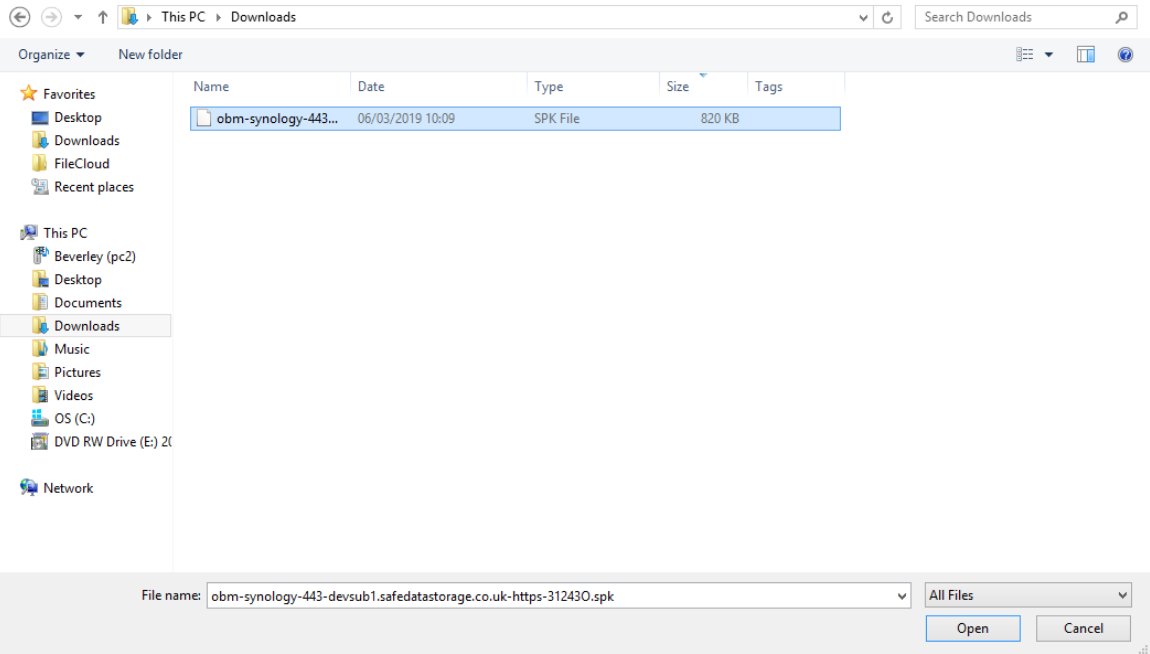Image resolution: width=1150 pixels, height=654 pixels.
Task: Sort files by Date column header
Action: pyautogui.click(x=371, y=87)
